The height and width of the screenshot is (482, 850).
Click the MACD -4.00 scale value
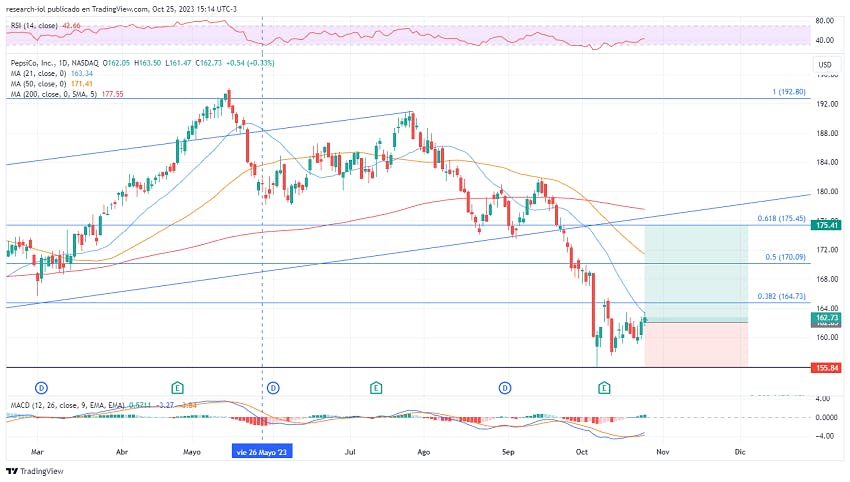click(823, 436)
